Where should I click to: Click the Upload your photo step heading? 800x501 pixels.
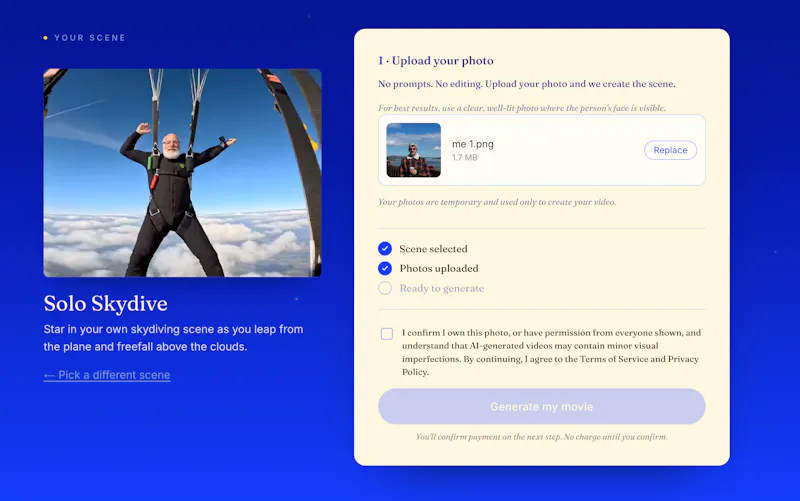pos(436,61)
